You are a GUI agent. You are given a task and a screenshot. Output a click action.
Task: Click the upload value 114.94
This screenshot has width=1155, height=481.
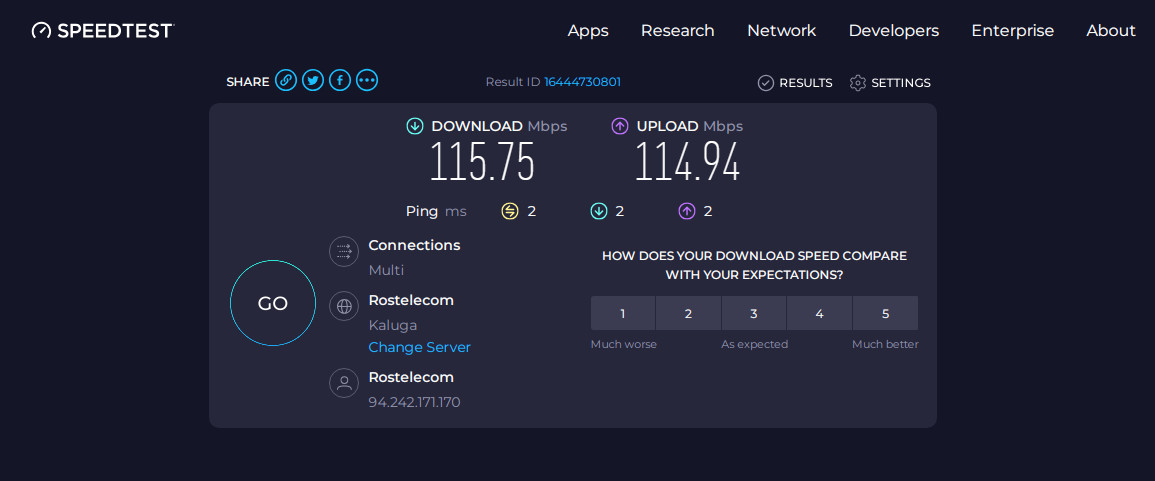point(687,162)
